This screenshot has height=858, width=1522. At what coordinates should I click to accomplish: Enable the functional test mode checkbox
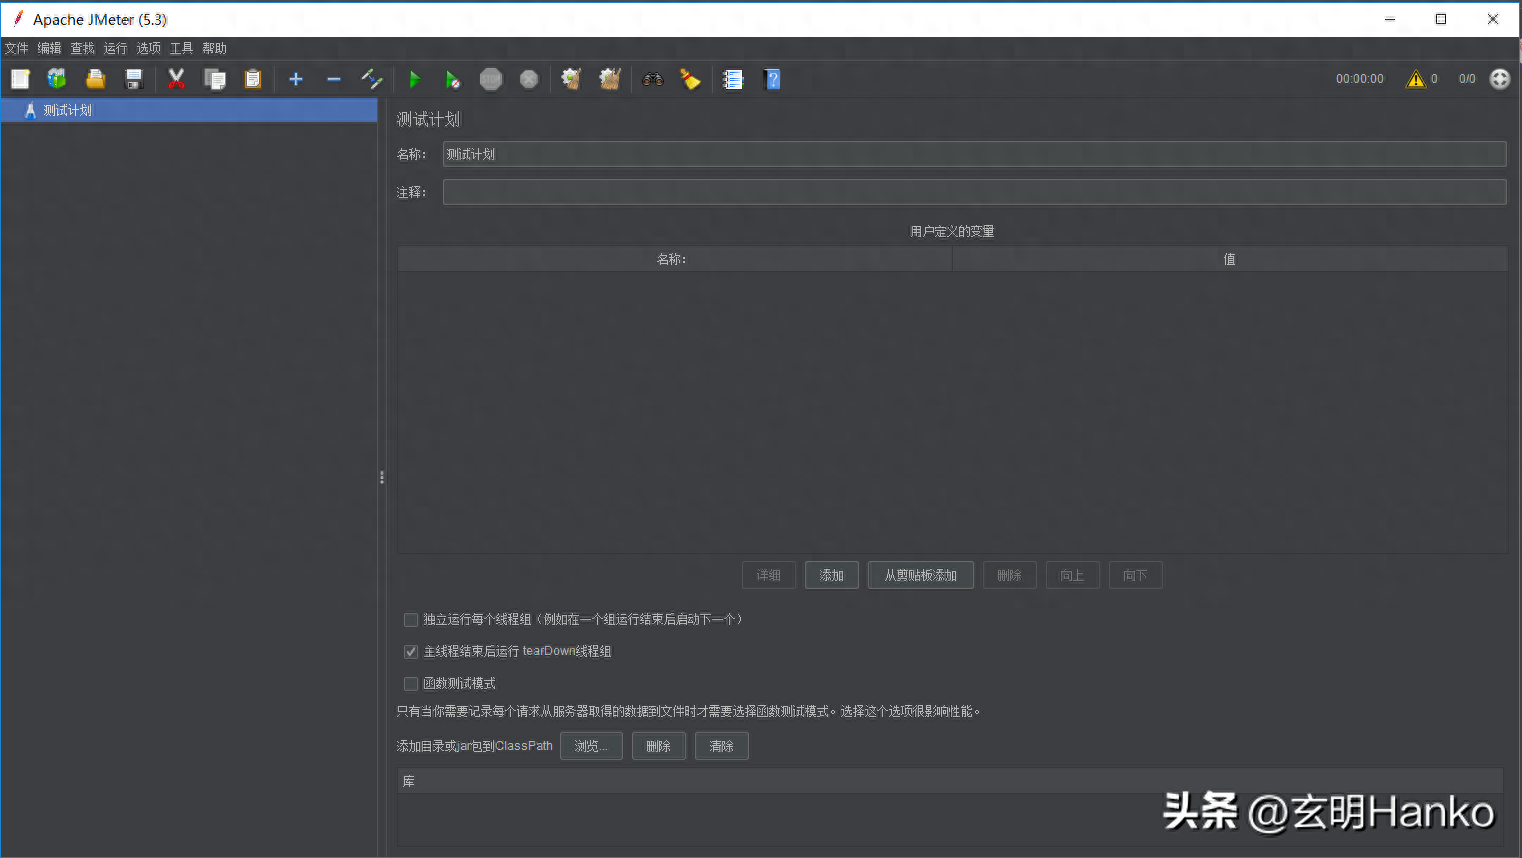[x=411, y=684]
